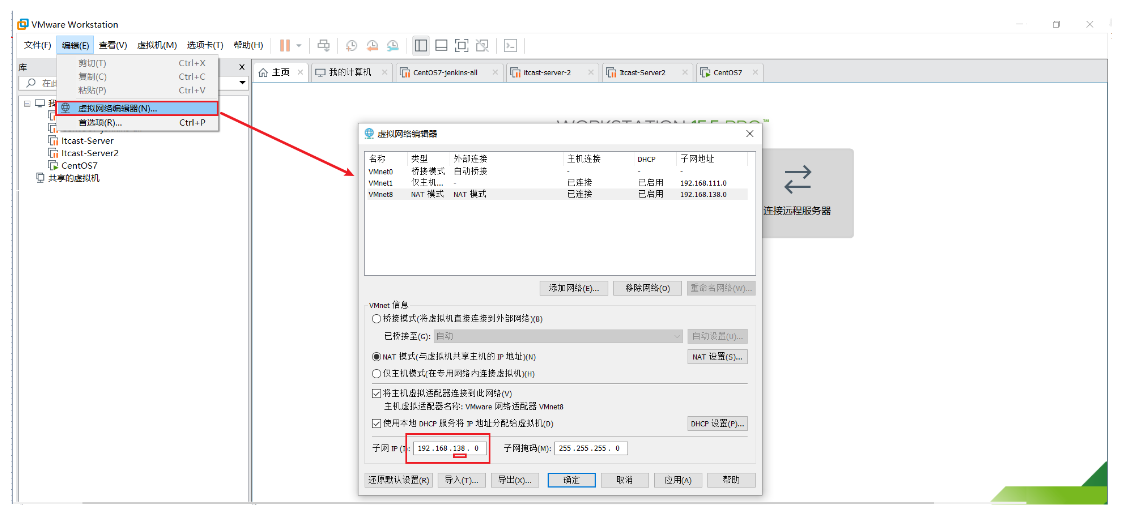This screenshot has height=519, width=1124.
Task: Click the pause virtual machine toolbar icon
Action: coord(285,45)
